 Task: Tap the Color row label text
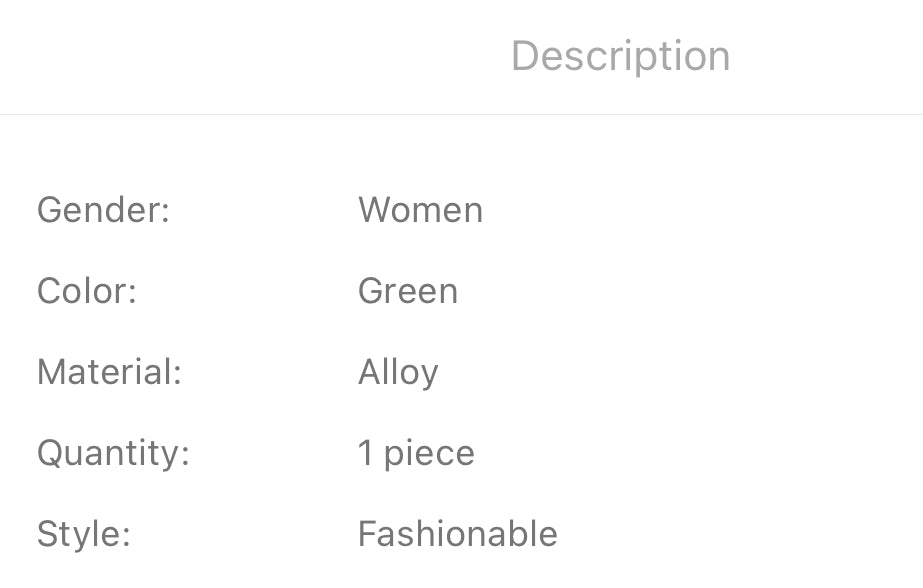(x=87, y=291)
